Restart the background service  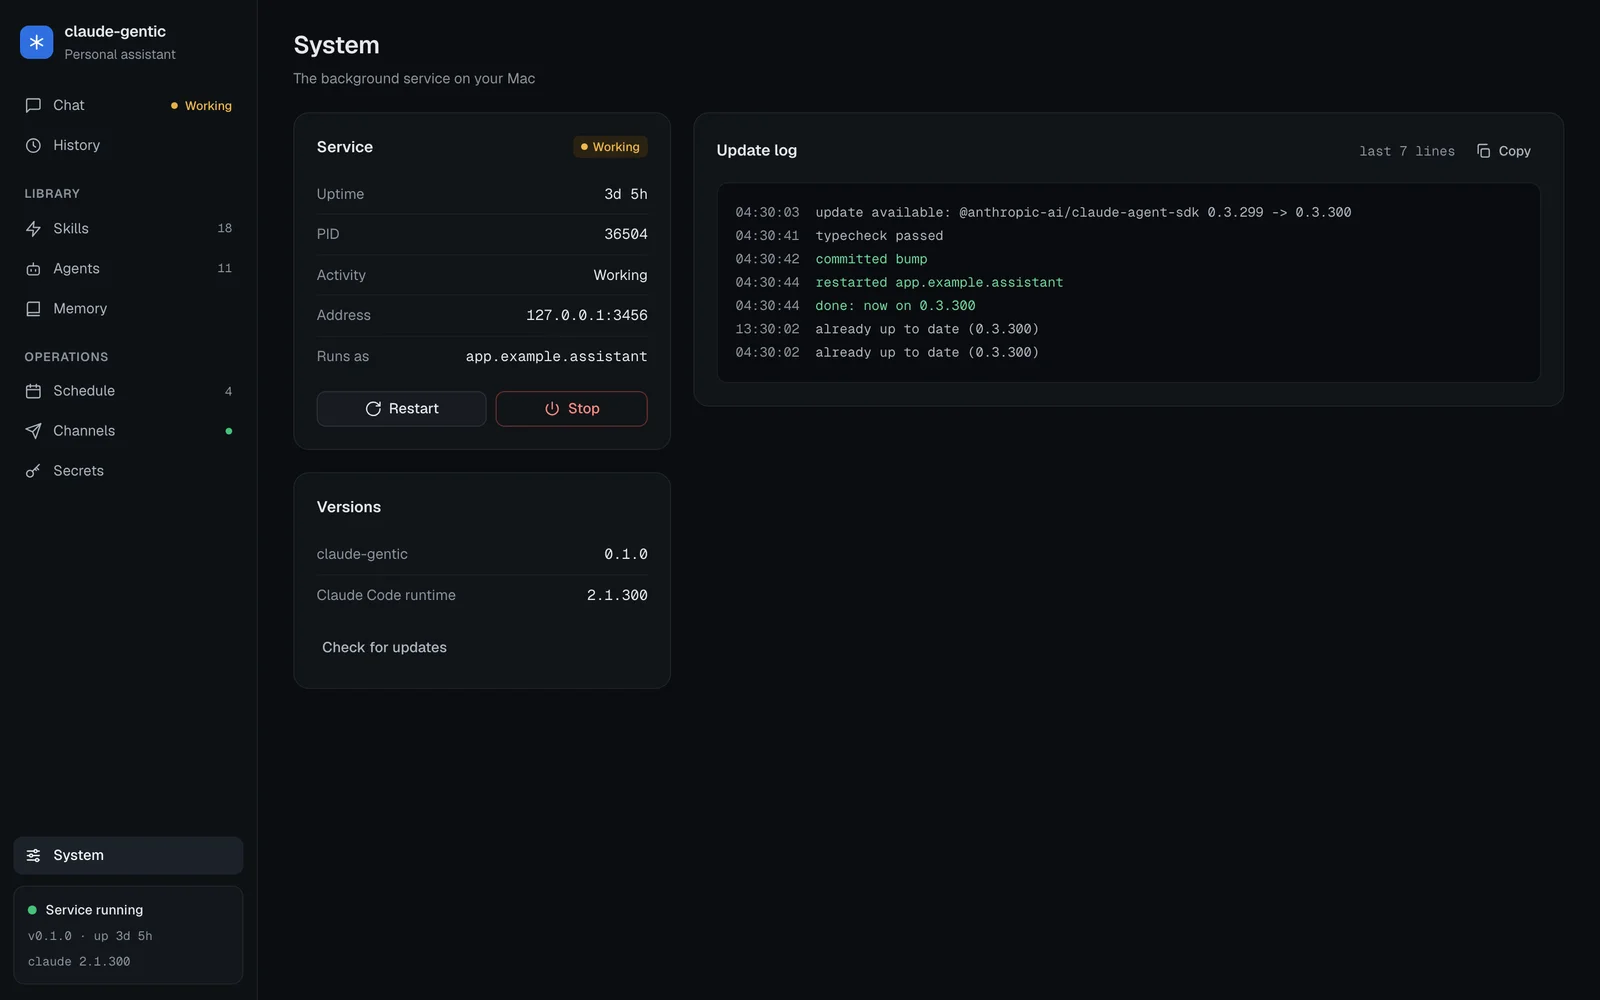401,409
